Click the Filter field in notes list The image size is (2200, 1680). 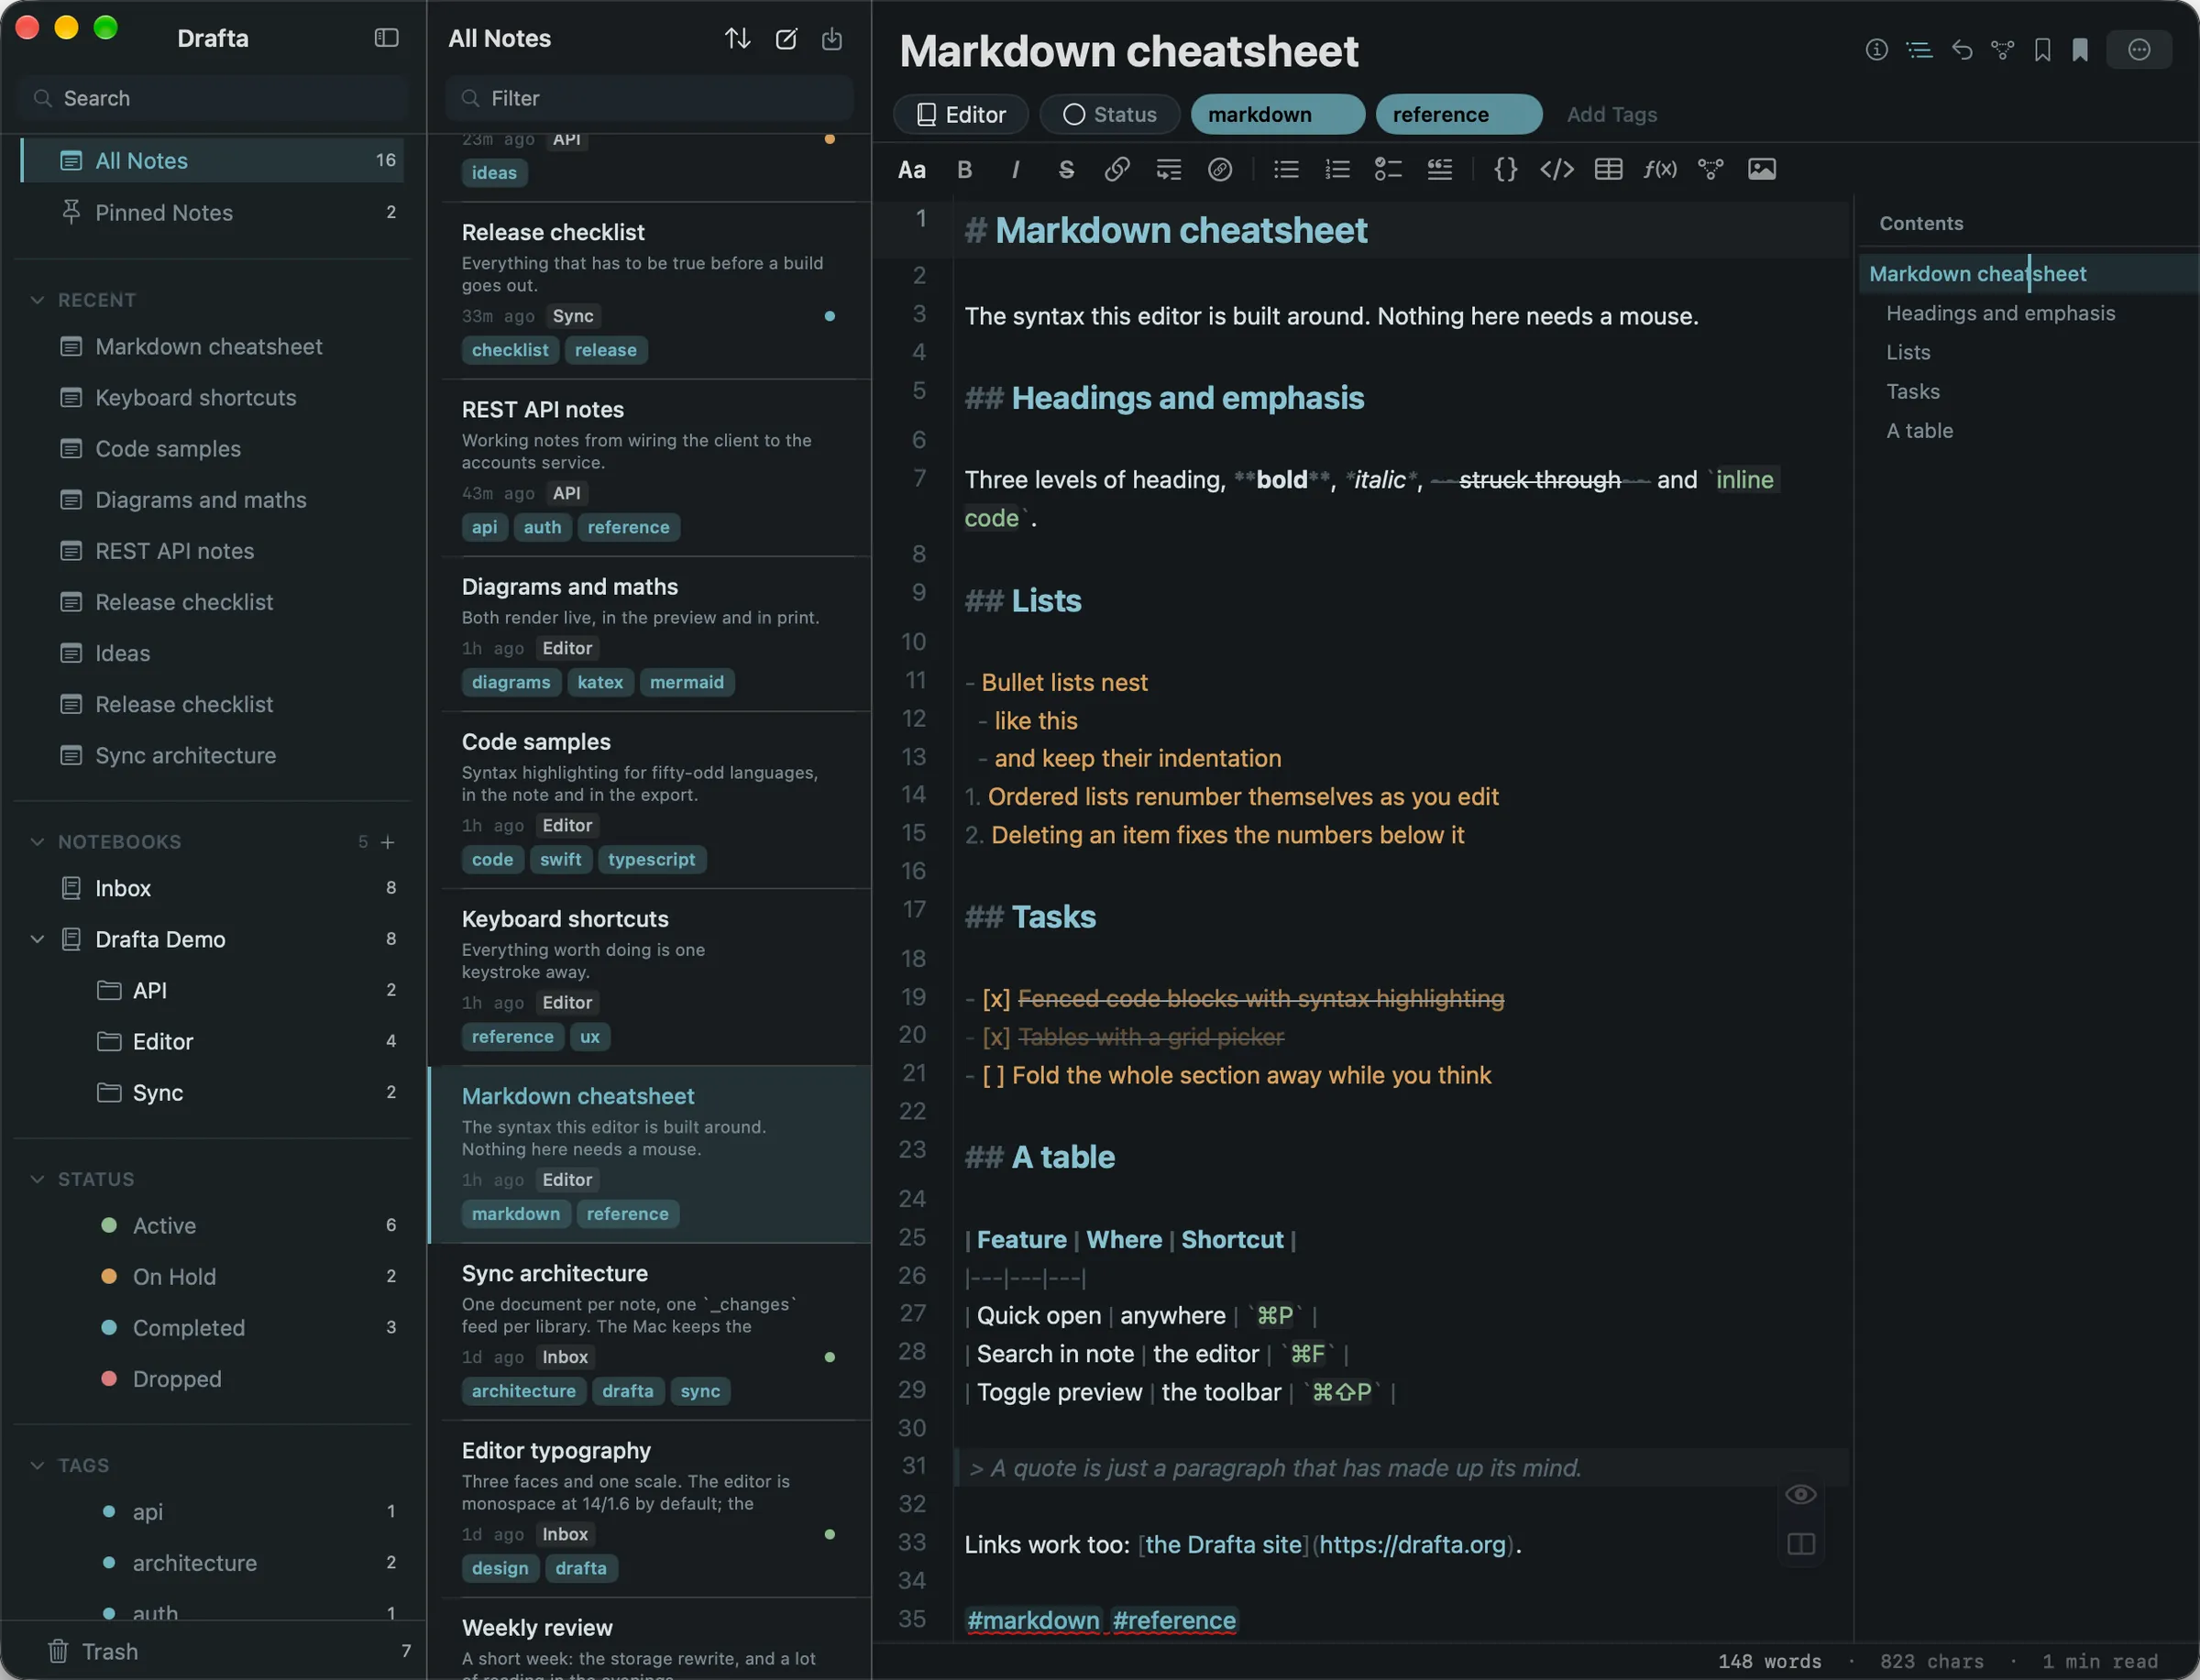[x=649, y=98]
